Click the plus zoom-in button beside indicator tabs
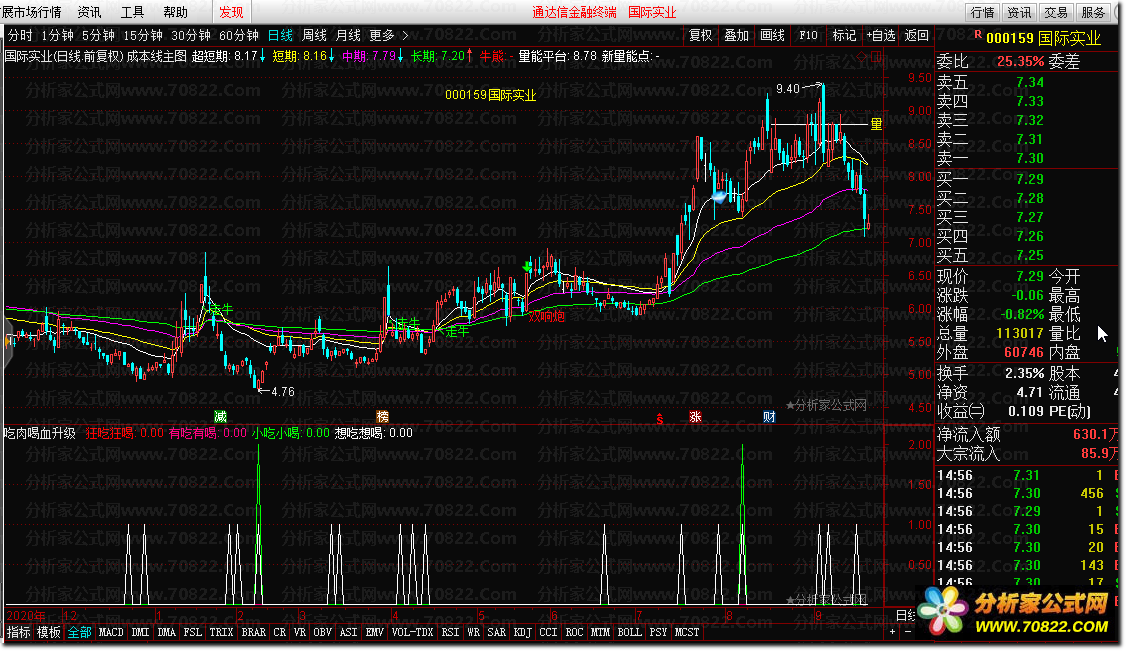The width and height of the screenshot is (1127, 651). click(x=893, y=632)
